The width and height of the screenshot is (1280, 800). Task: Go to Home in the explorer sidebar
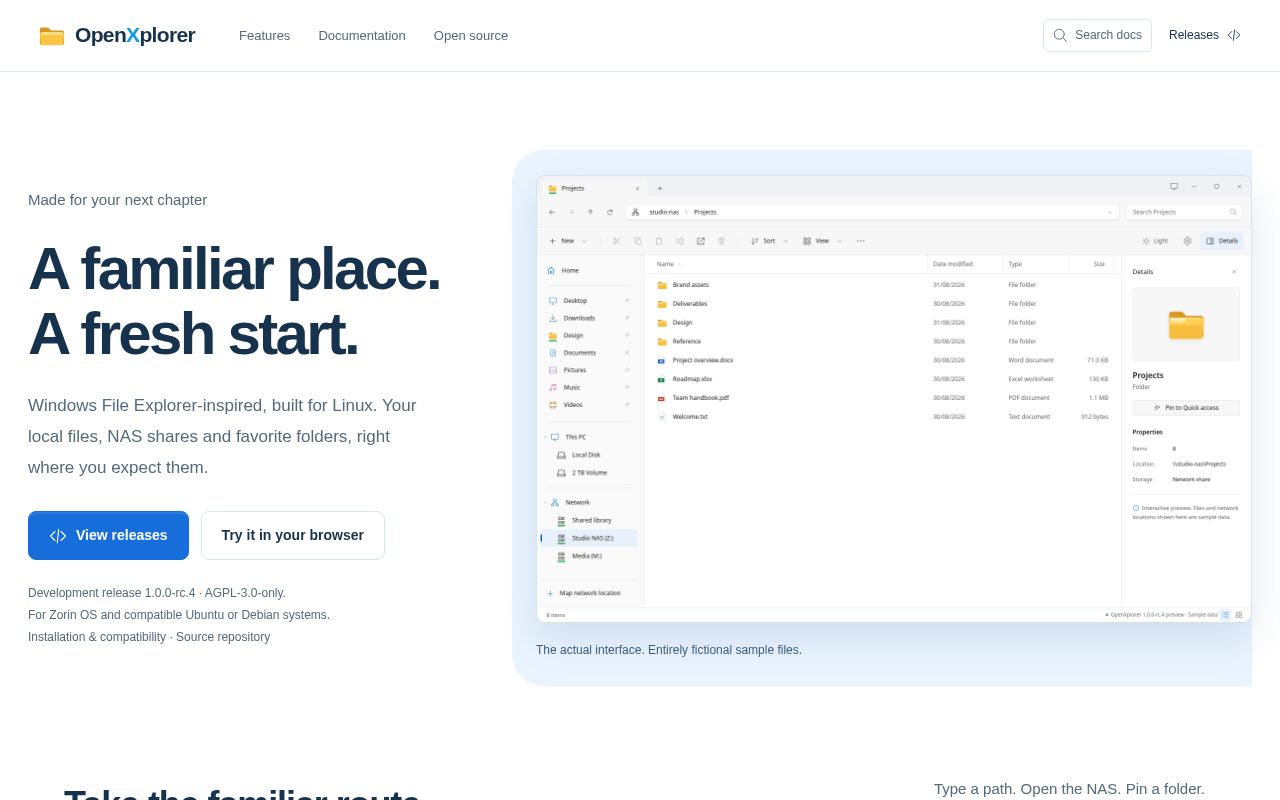click(x=592, y=270)
